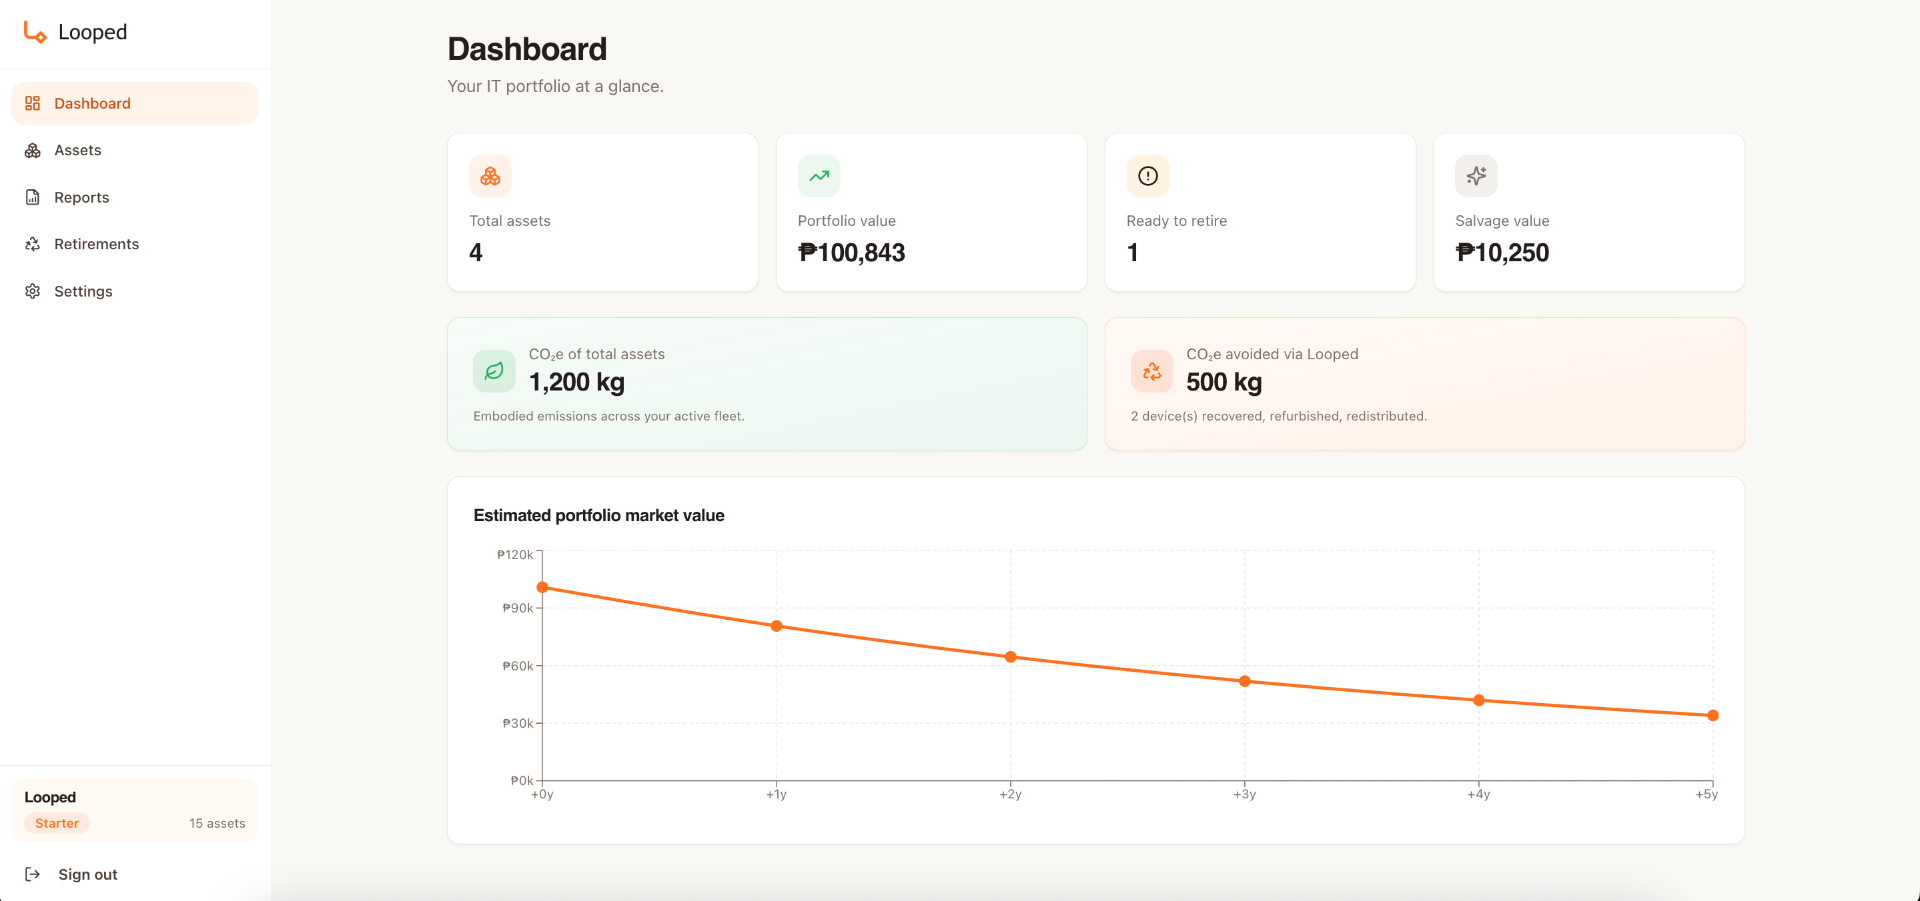Open Settings from the sidebar
Image resolution: width=1920 pixels, height=901 pixels.
pos(135,291)
